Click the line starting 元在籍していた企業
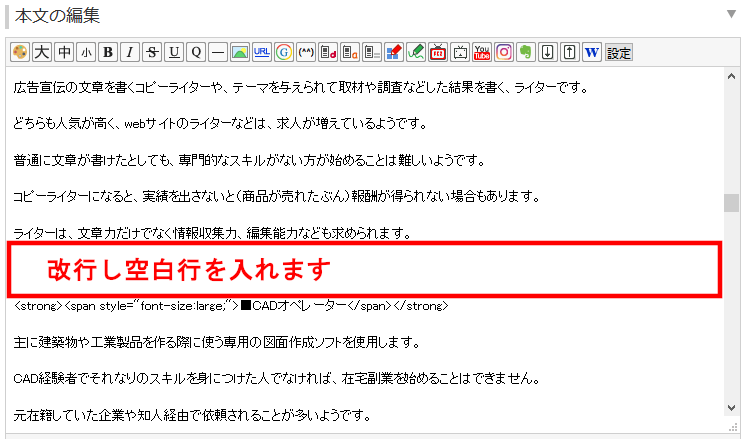This screenshot has width=747, height=439. (x=192, y=415)
